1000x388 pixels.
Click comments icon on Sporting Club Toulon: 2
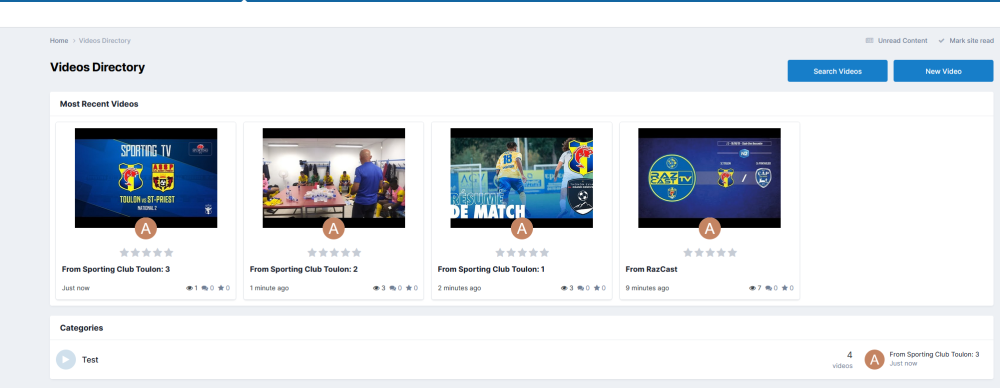pyautogui.click(x=392, y=288)
